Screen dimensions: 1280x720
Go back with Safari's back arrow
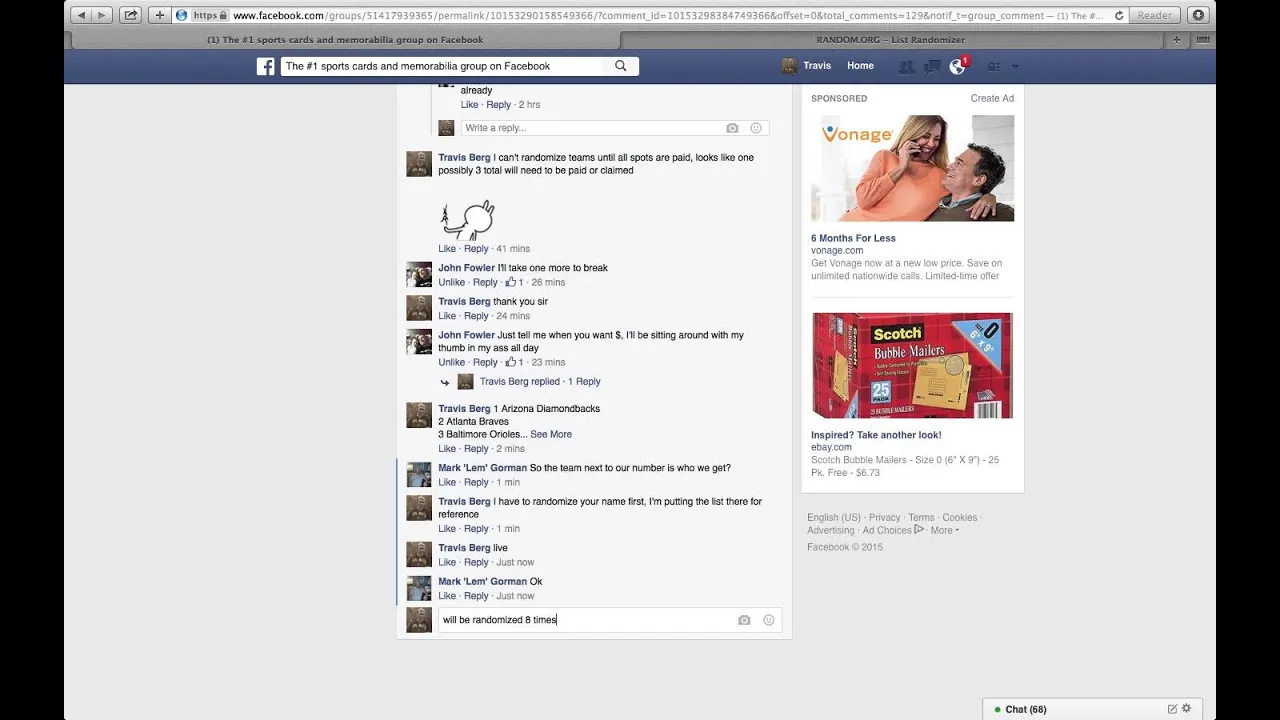tap(81, 15)
